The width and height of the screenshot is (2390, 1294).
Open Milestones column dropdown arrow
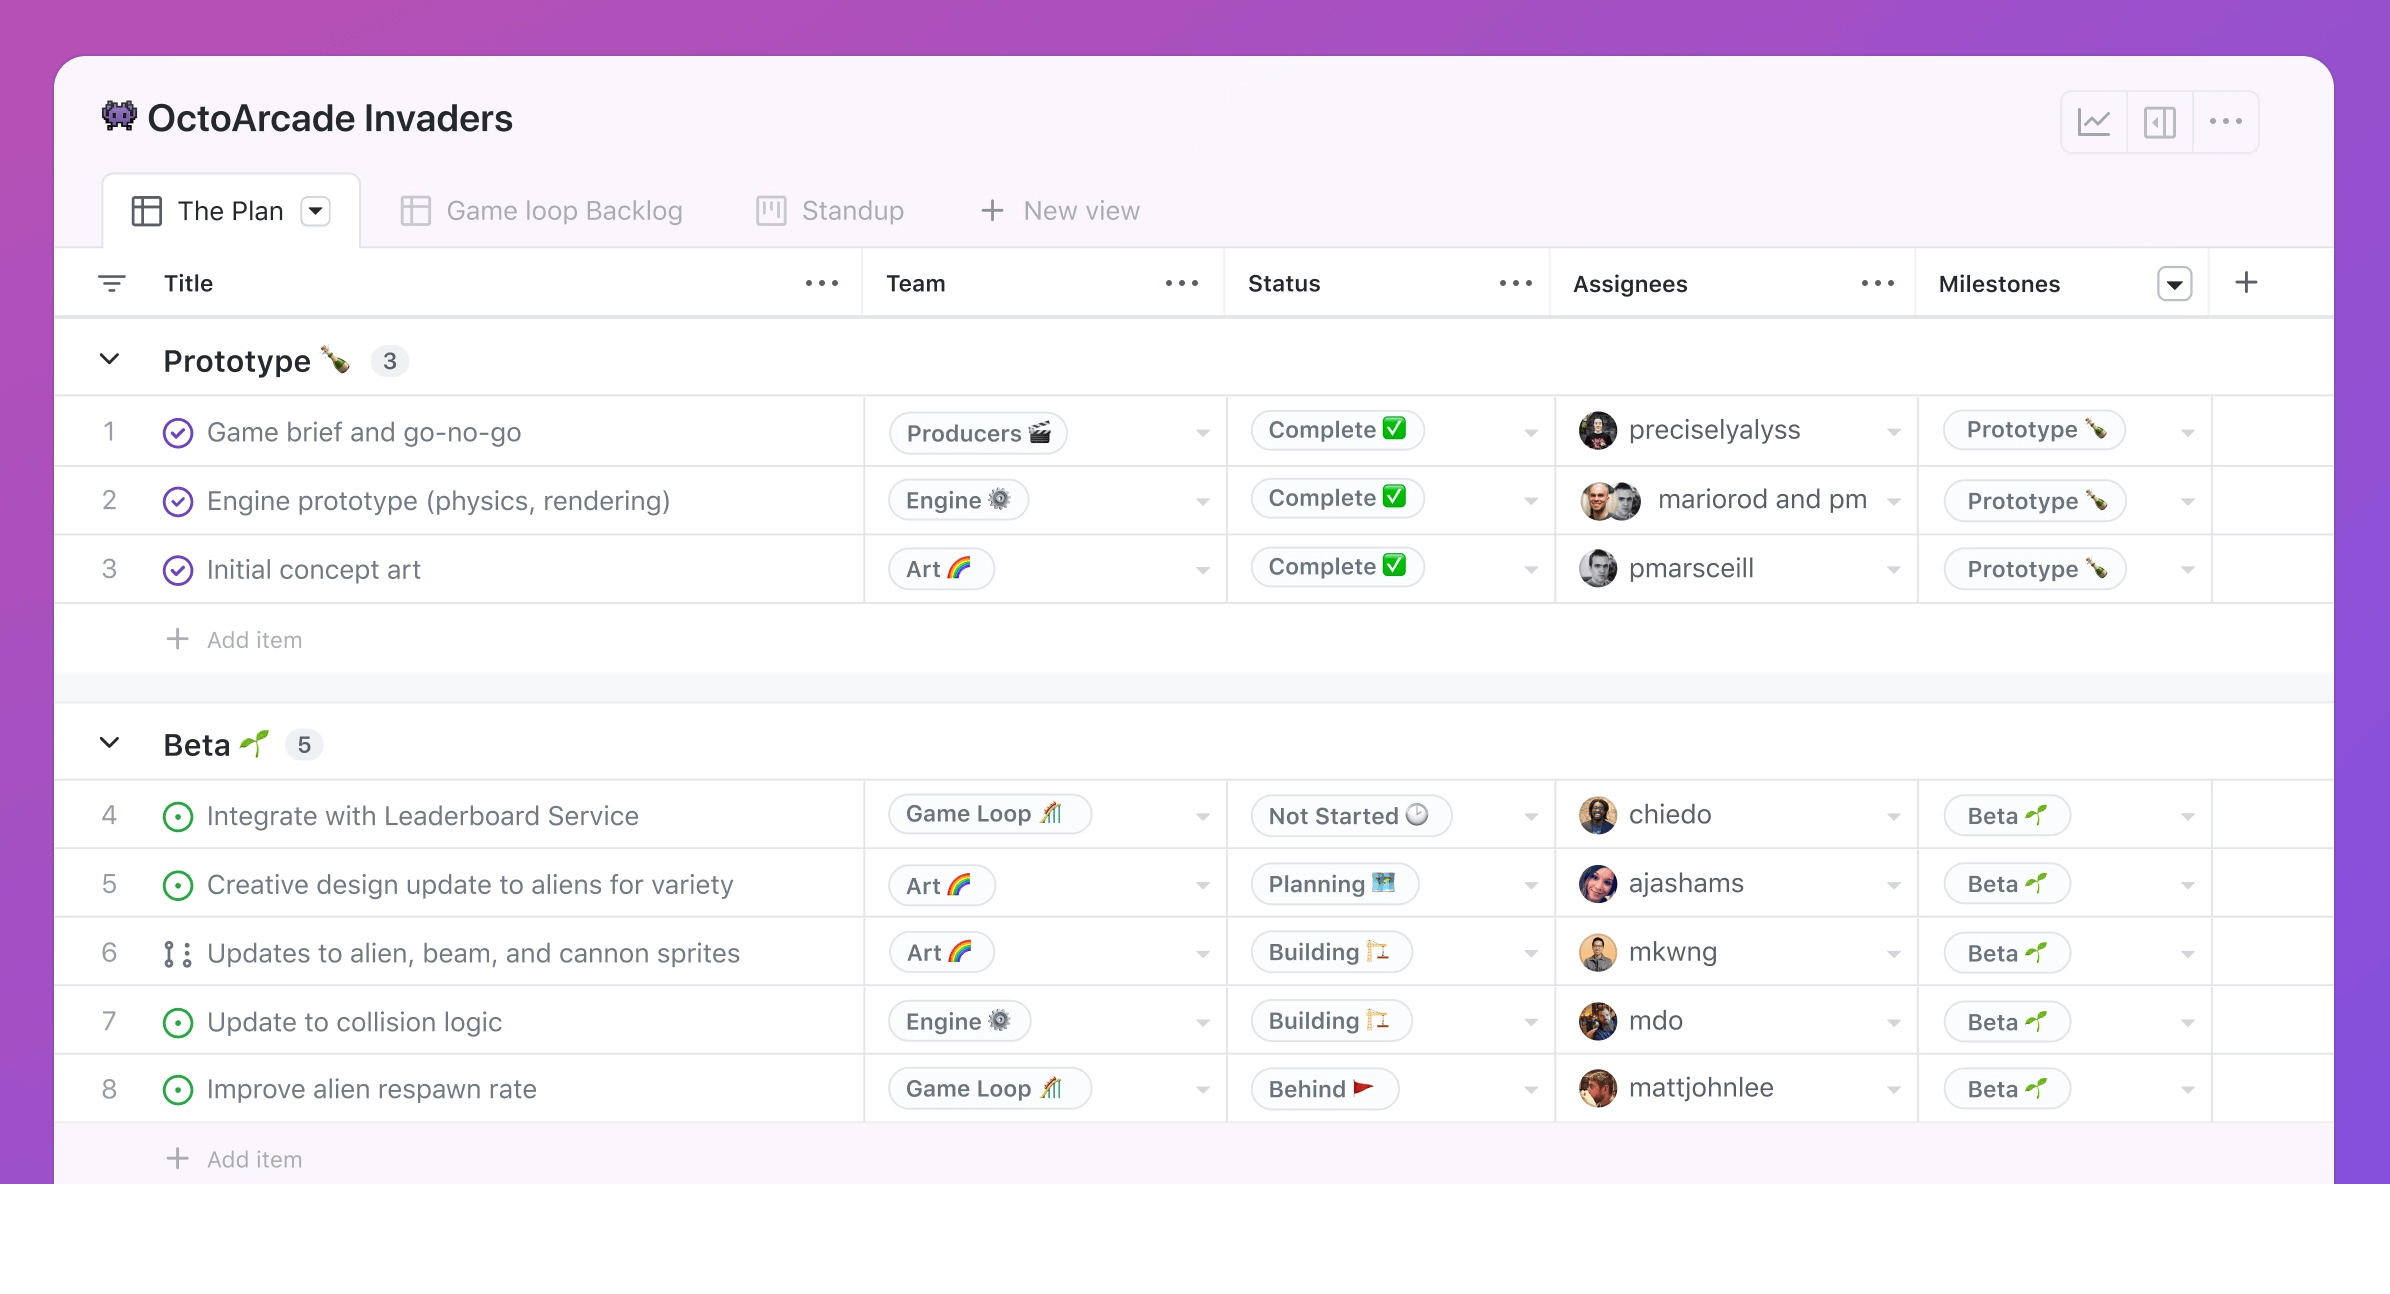coord(2174,284)
